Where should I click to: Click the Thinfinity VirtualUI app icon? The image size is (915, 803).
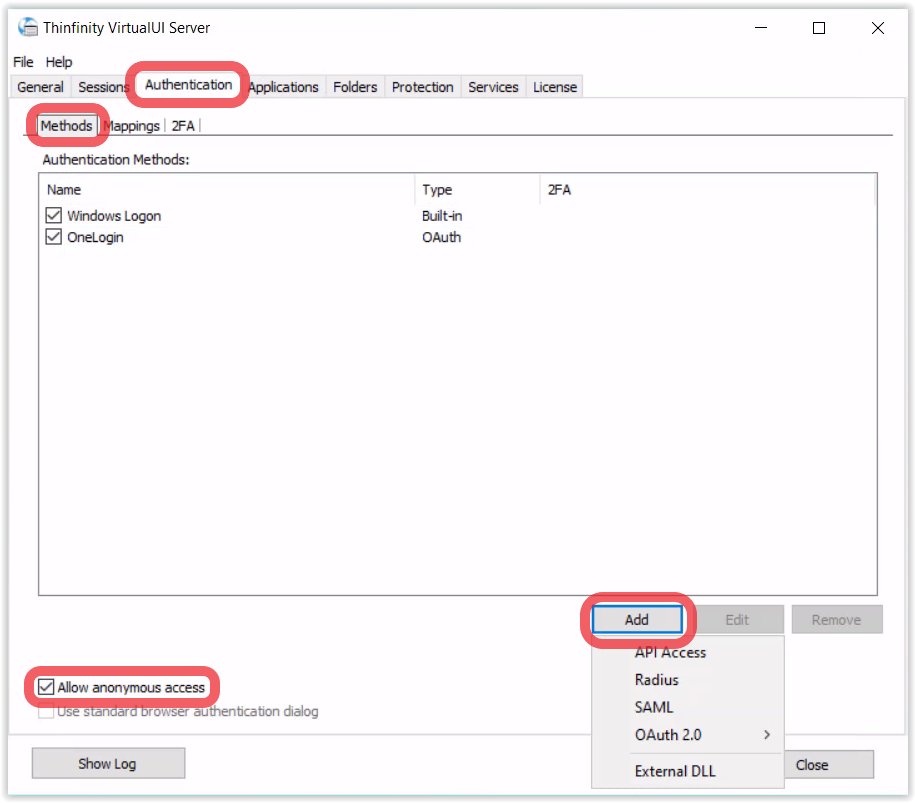click(27, 27)
